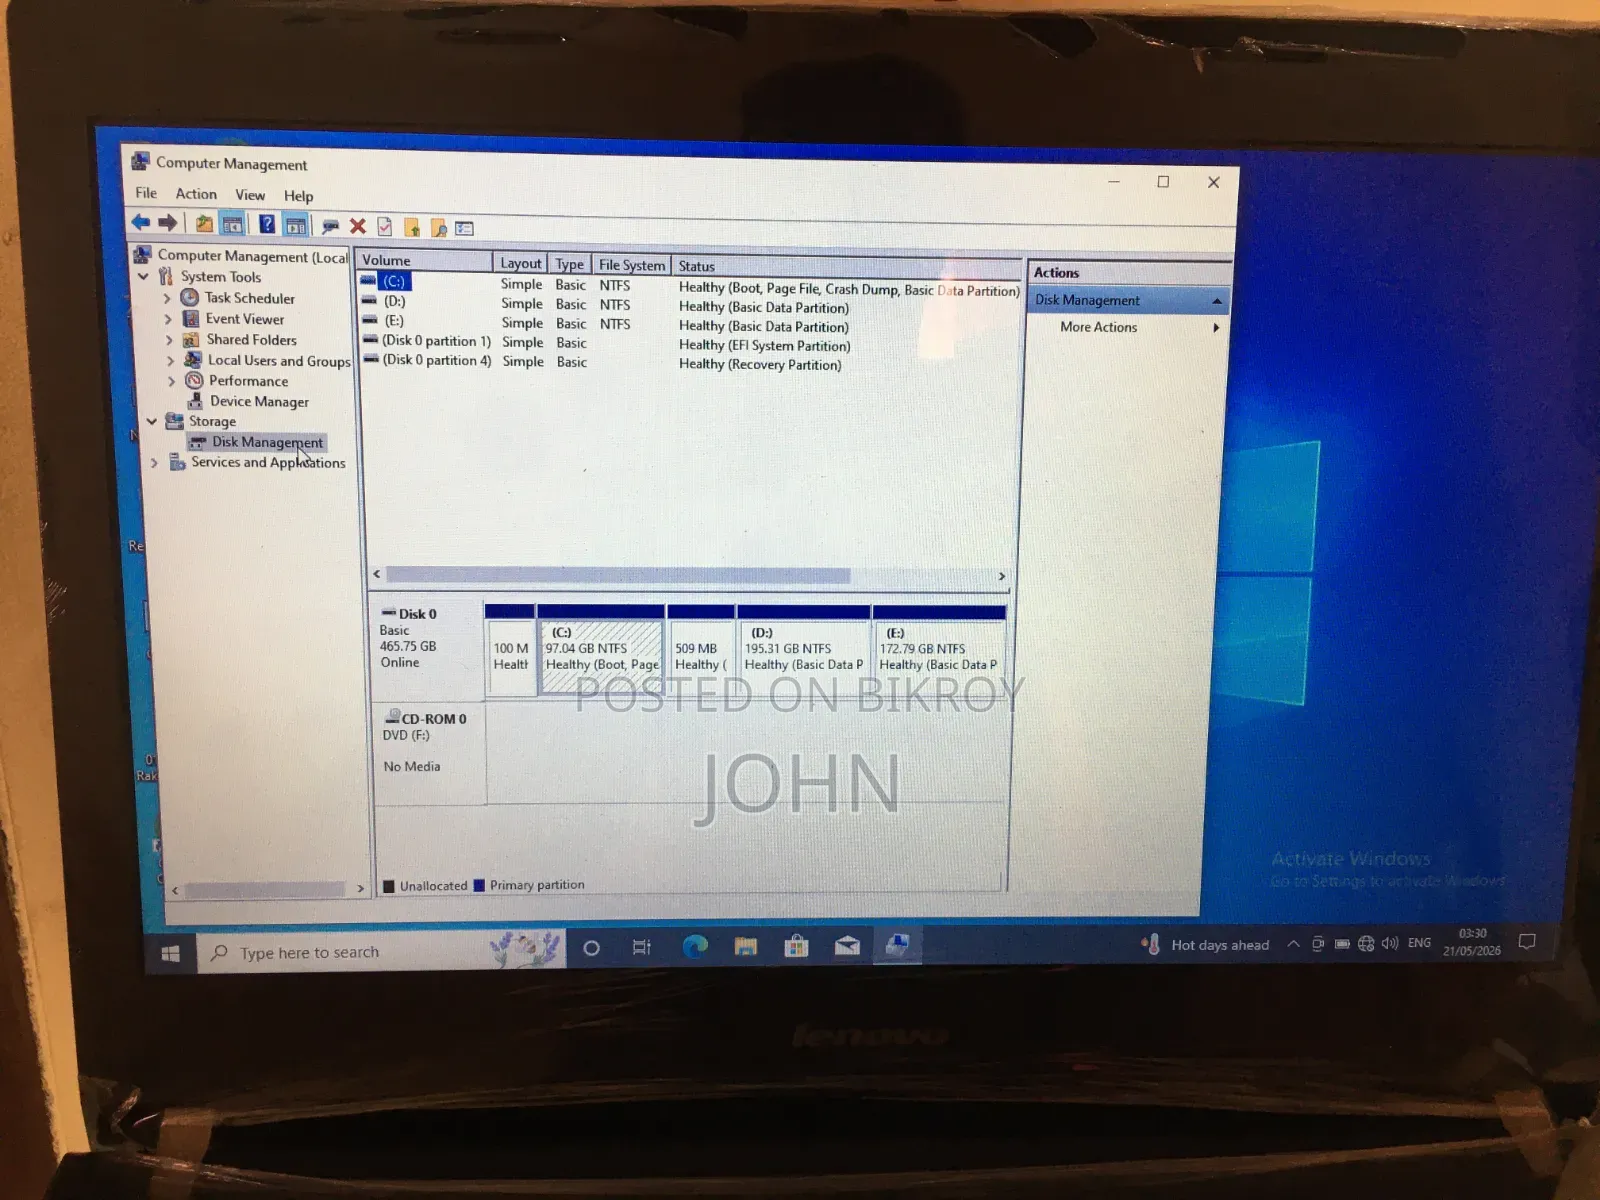
Task: Collapse the Storage node
Action: [x=152, y=421]
